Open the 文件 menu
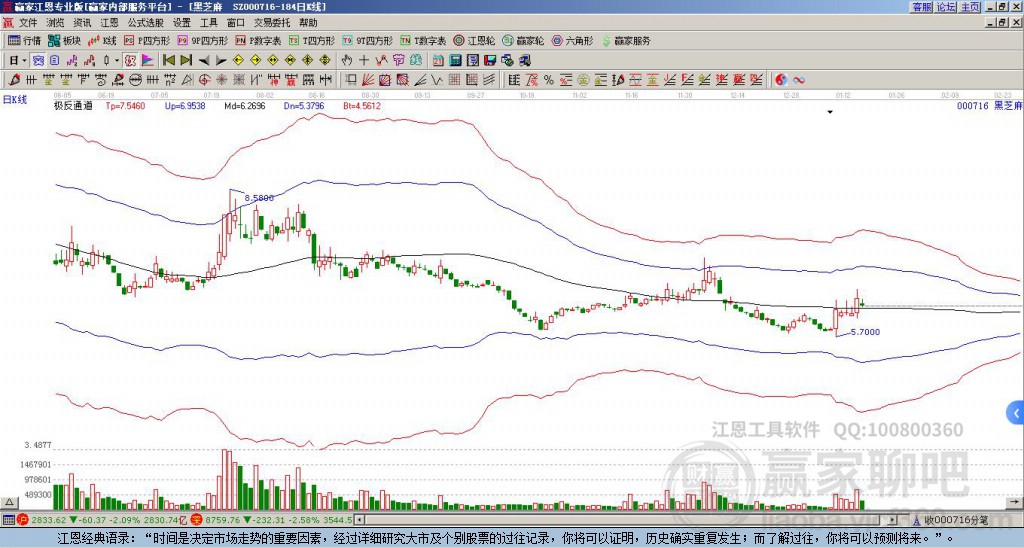Screen dimensions: 1024x548 [x=28, y=23]
